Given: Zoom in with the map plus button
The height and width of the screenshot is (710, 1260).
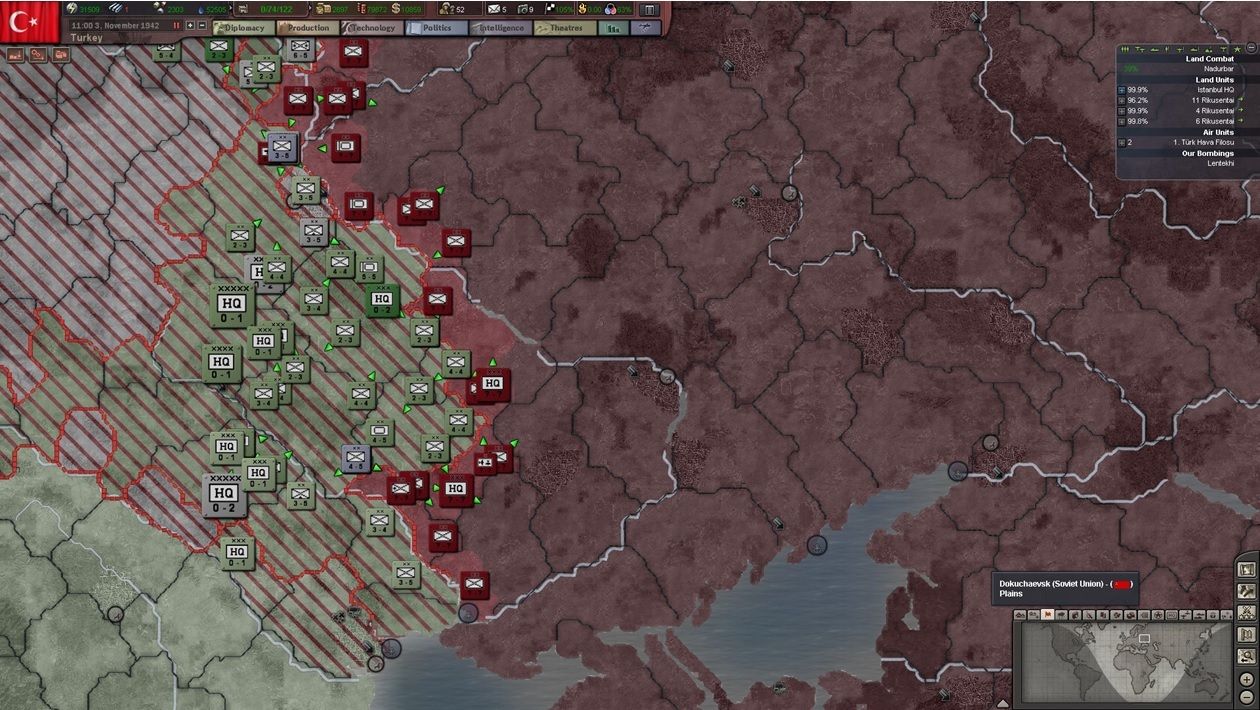Looking at the screenshot, I should 1247,679.
